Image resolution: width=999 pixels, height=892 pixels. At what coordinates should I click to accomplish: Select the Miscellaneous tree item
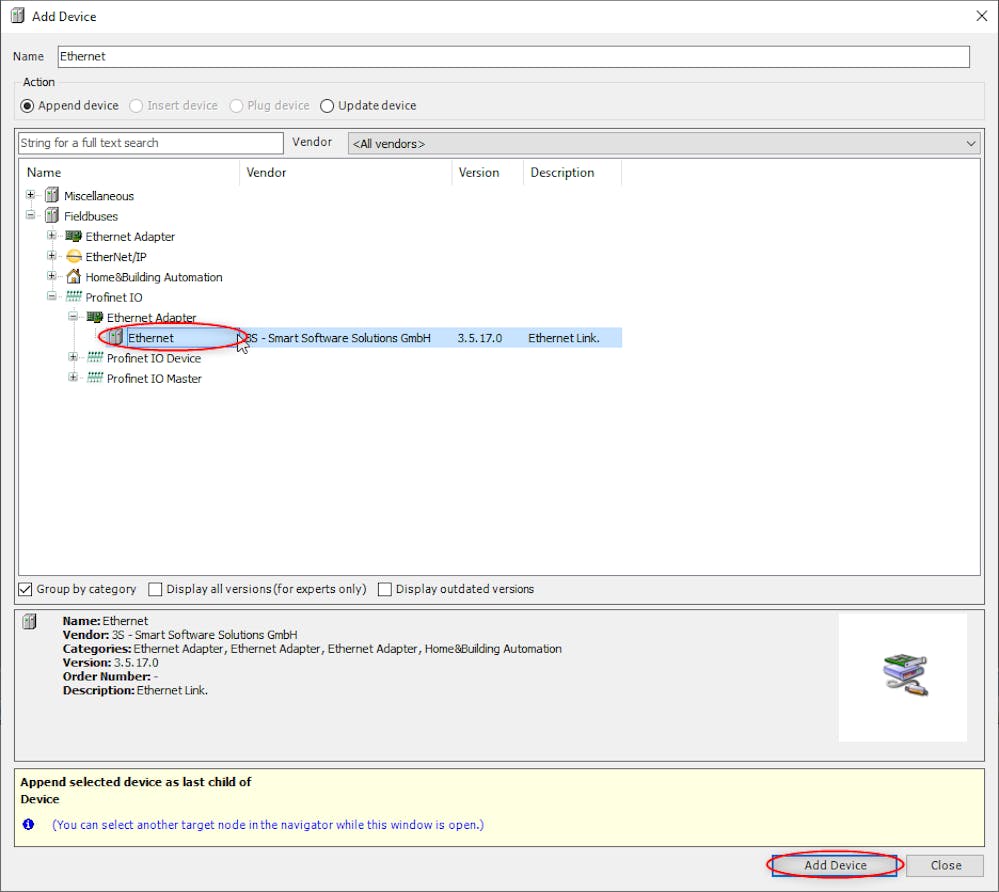click(x=99, y=196)
